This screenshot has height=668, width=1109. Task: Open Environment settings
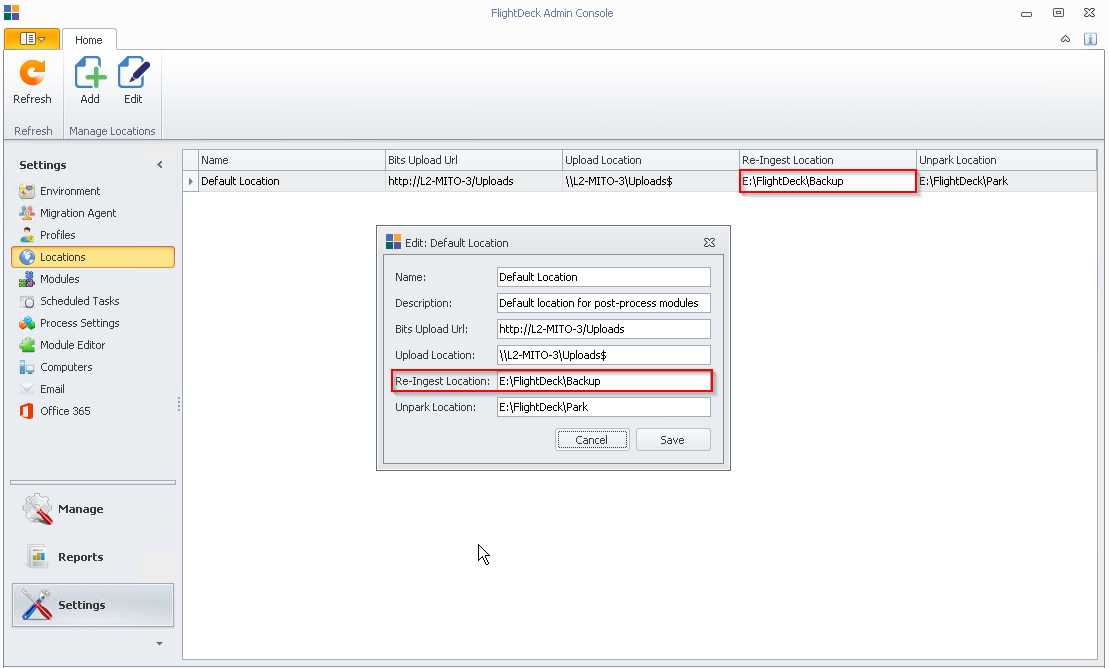point(70,191)
